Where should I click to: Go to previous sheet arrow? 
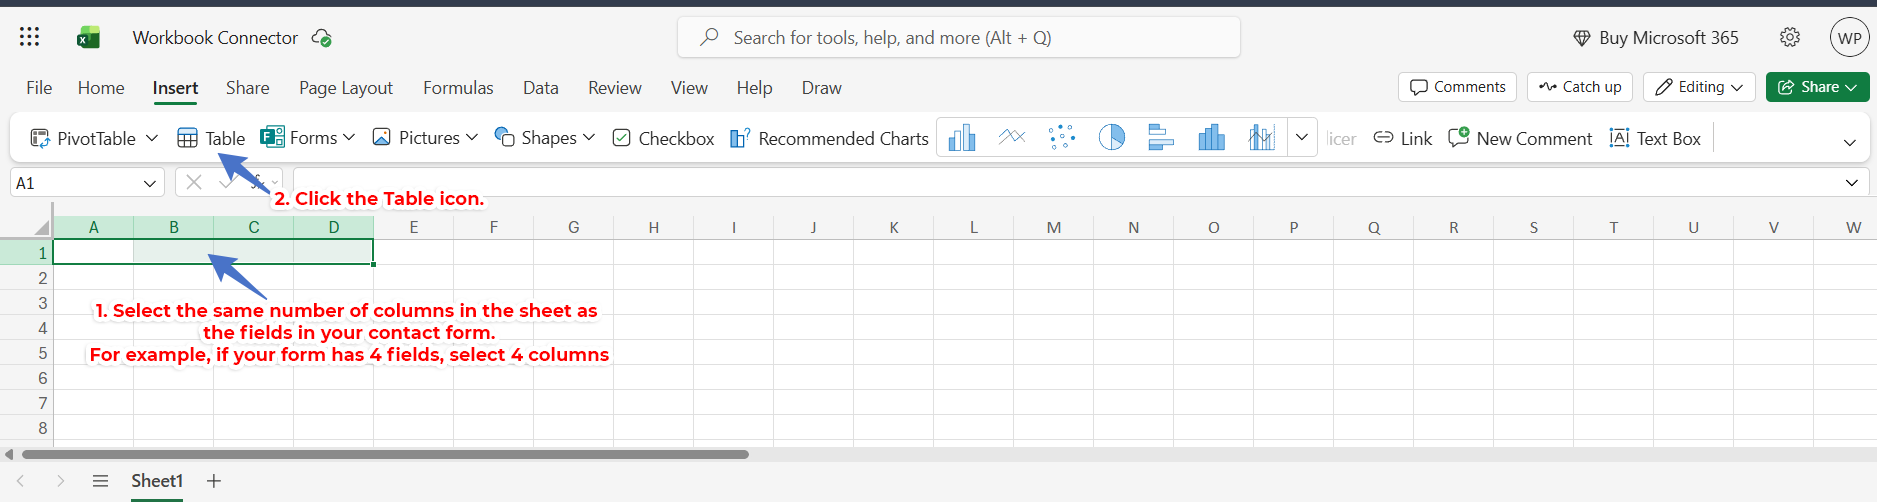(x=20, y=481)
